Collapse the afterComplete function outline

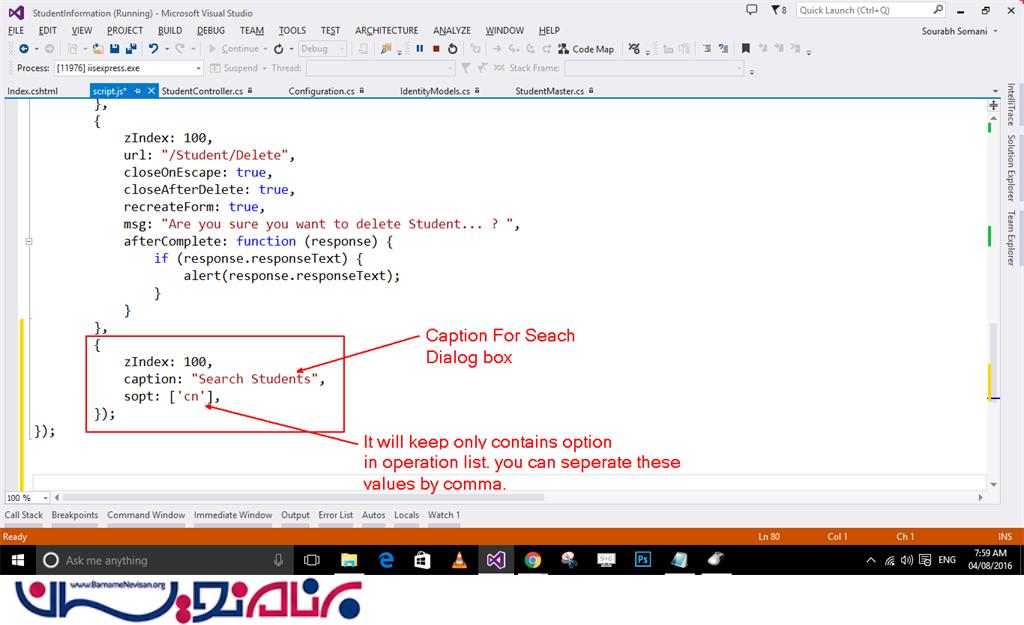pos(29,241)
